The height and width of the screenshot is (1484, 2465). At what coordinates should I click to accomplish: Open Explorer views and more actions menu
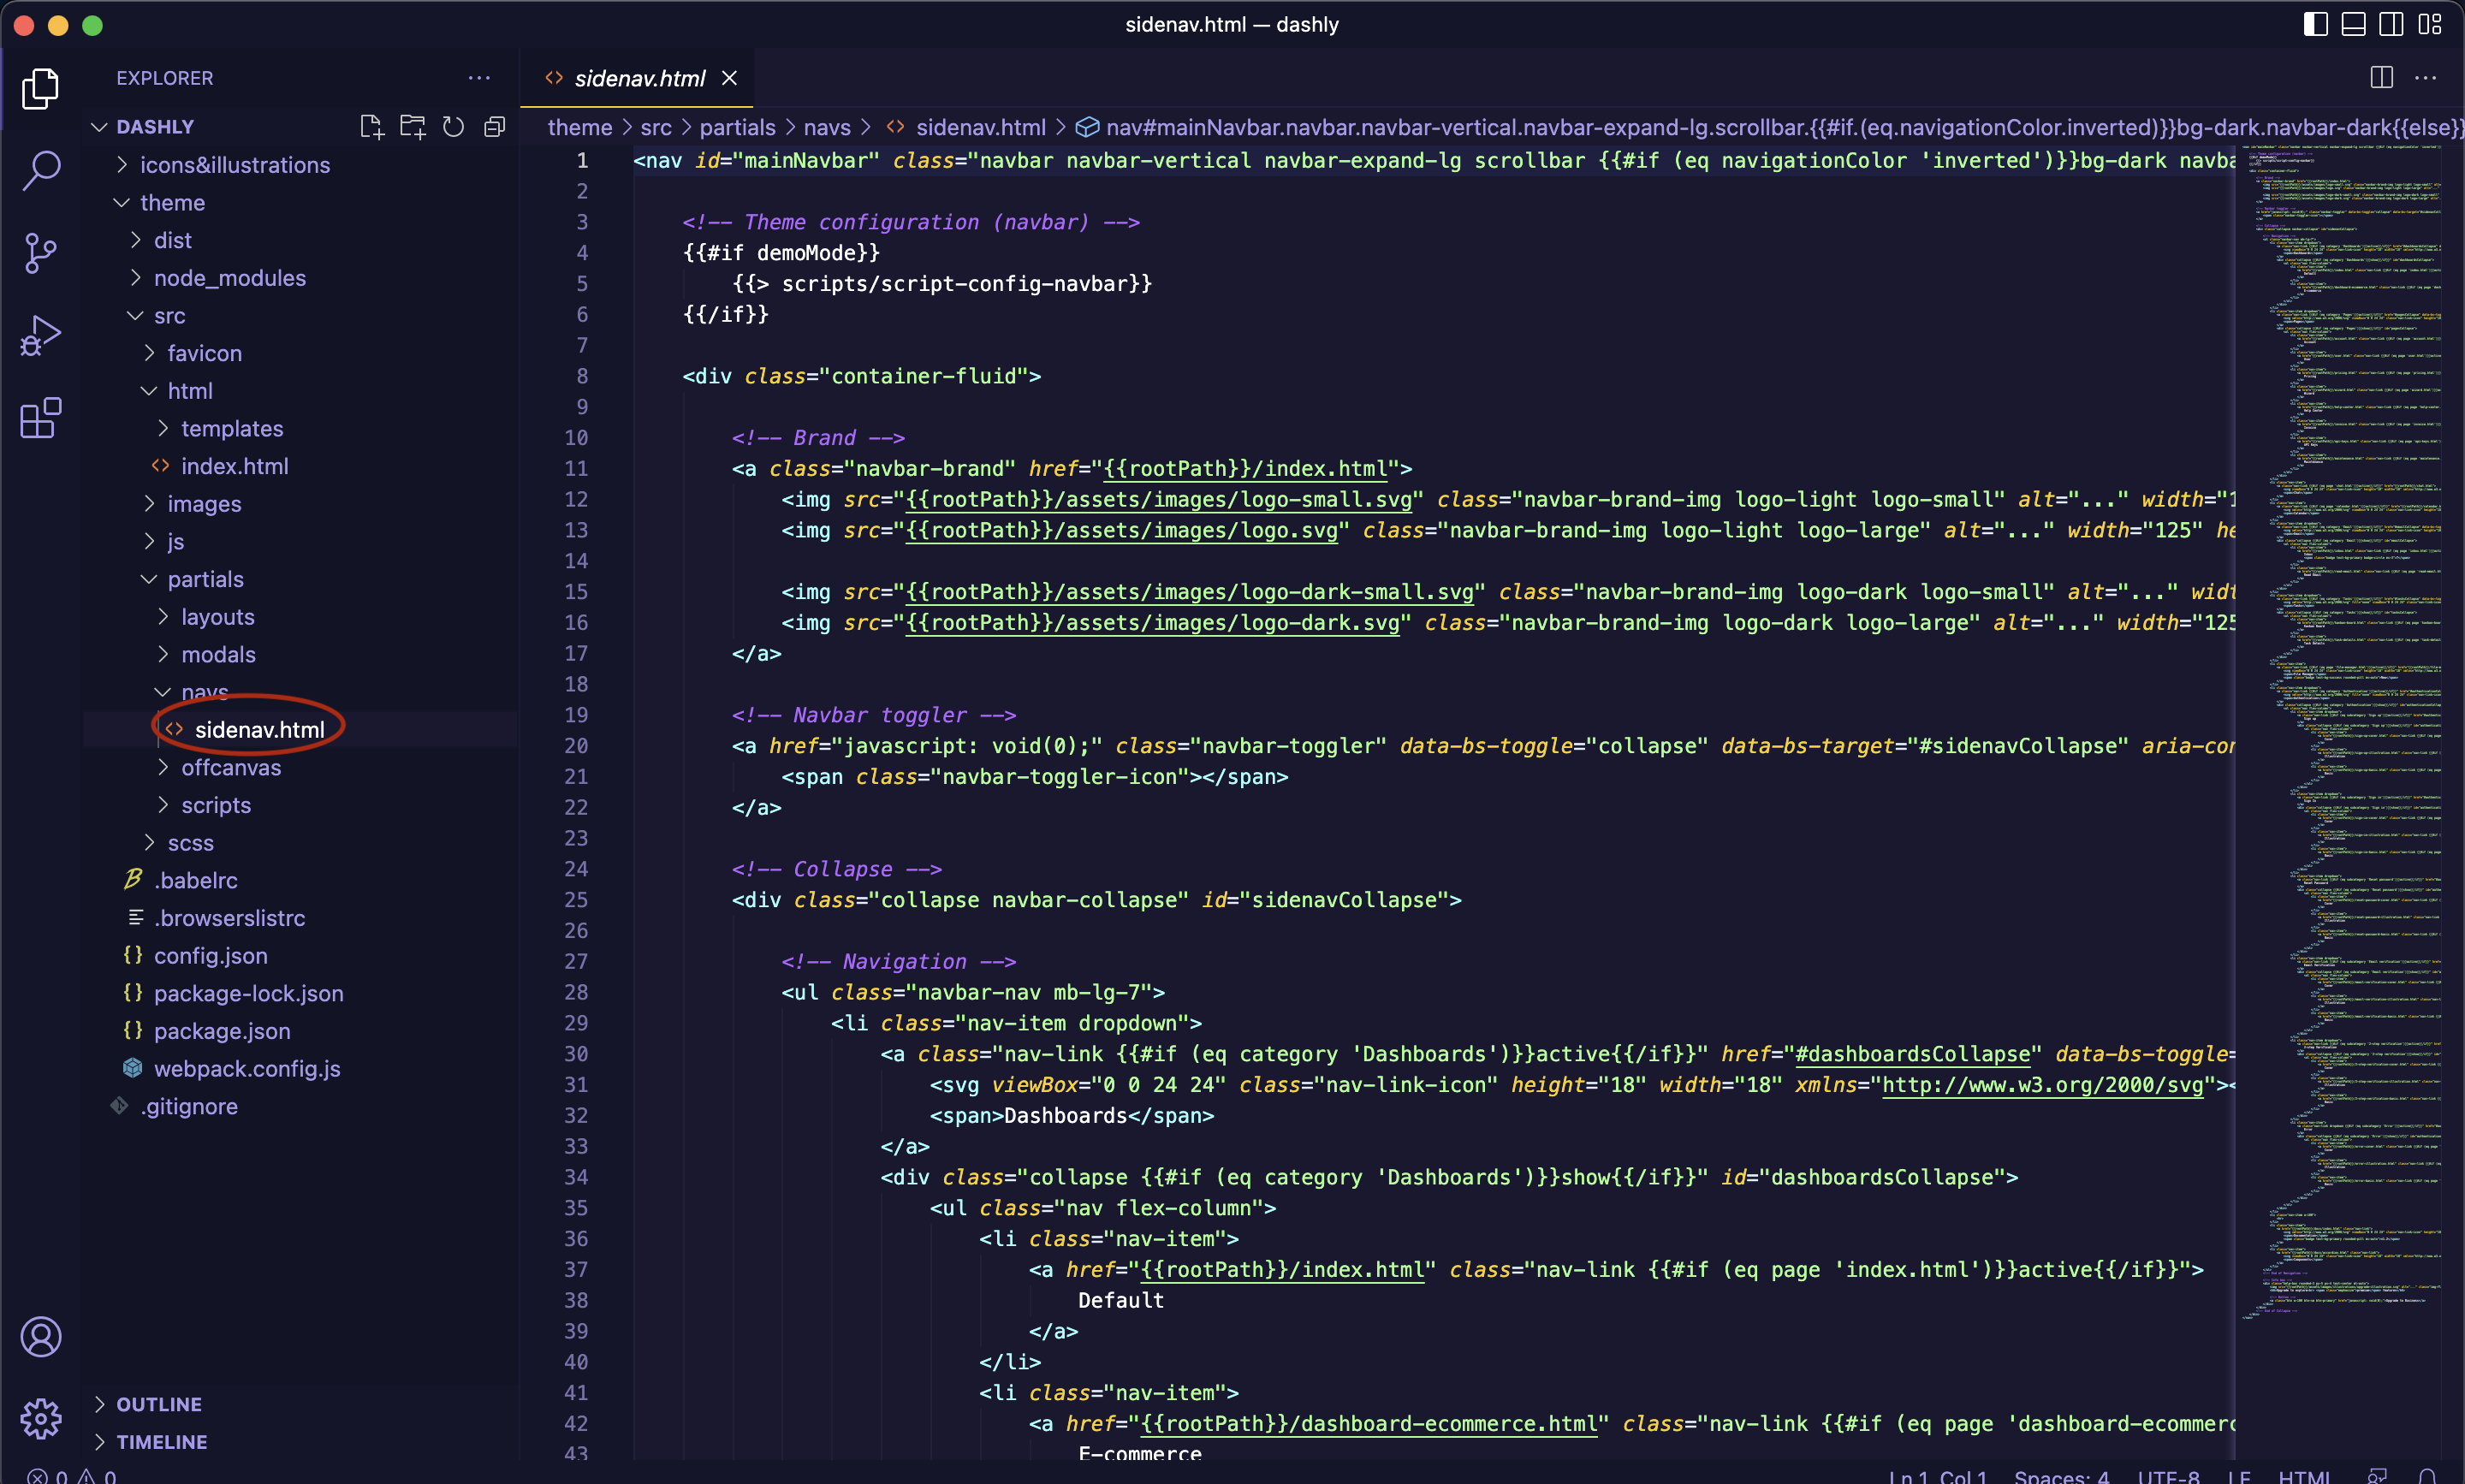(x=479, y=78)
